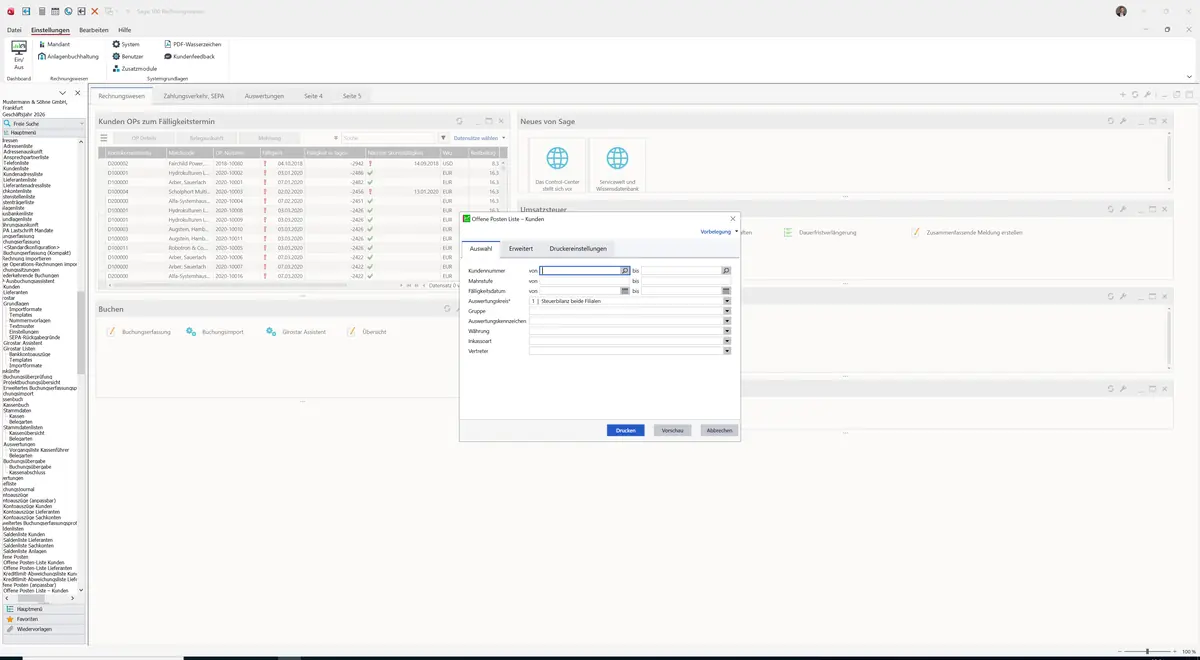Click the red X icon in quick access toolbar
Viewport: 1200px width, 660px height.
click(94, 11)
